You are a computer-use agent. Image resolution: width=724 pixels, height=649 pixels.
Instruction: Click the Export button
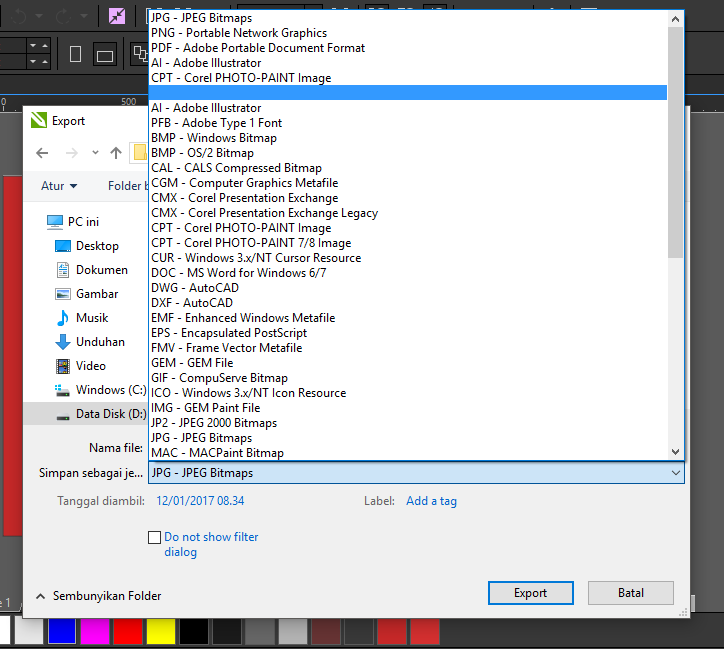531,593
